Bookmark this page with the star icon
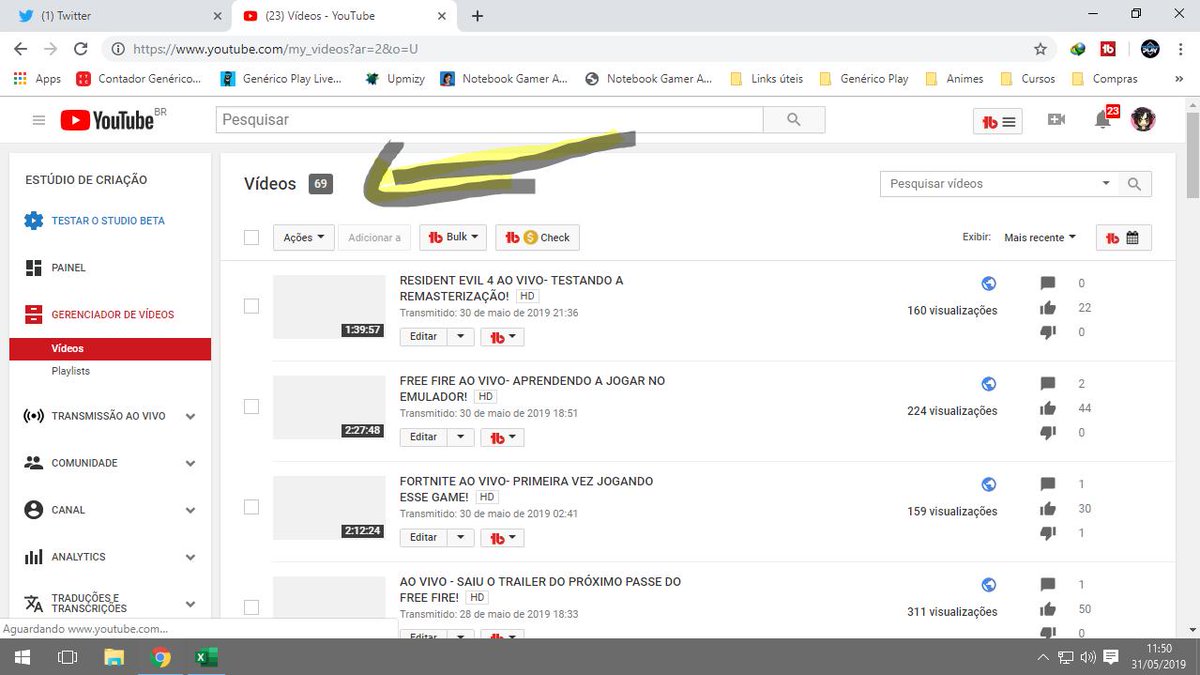1200x675 pixels. tap(1040, 48)
